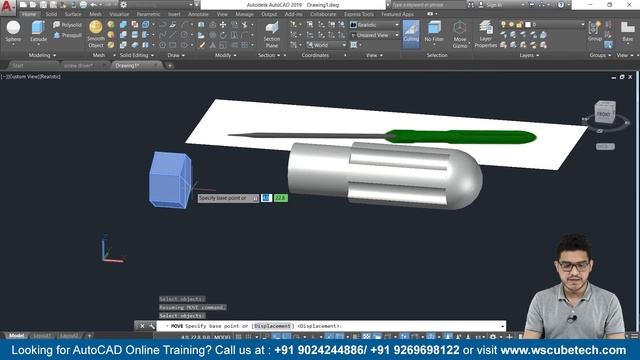Viewport: 640px width, 360px height.
Task: Open the Home ribbon tab
Action: tap(29, 14)
